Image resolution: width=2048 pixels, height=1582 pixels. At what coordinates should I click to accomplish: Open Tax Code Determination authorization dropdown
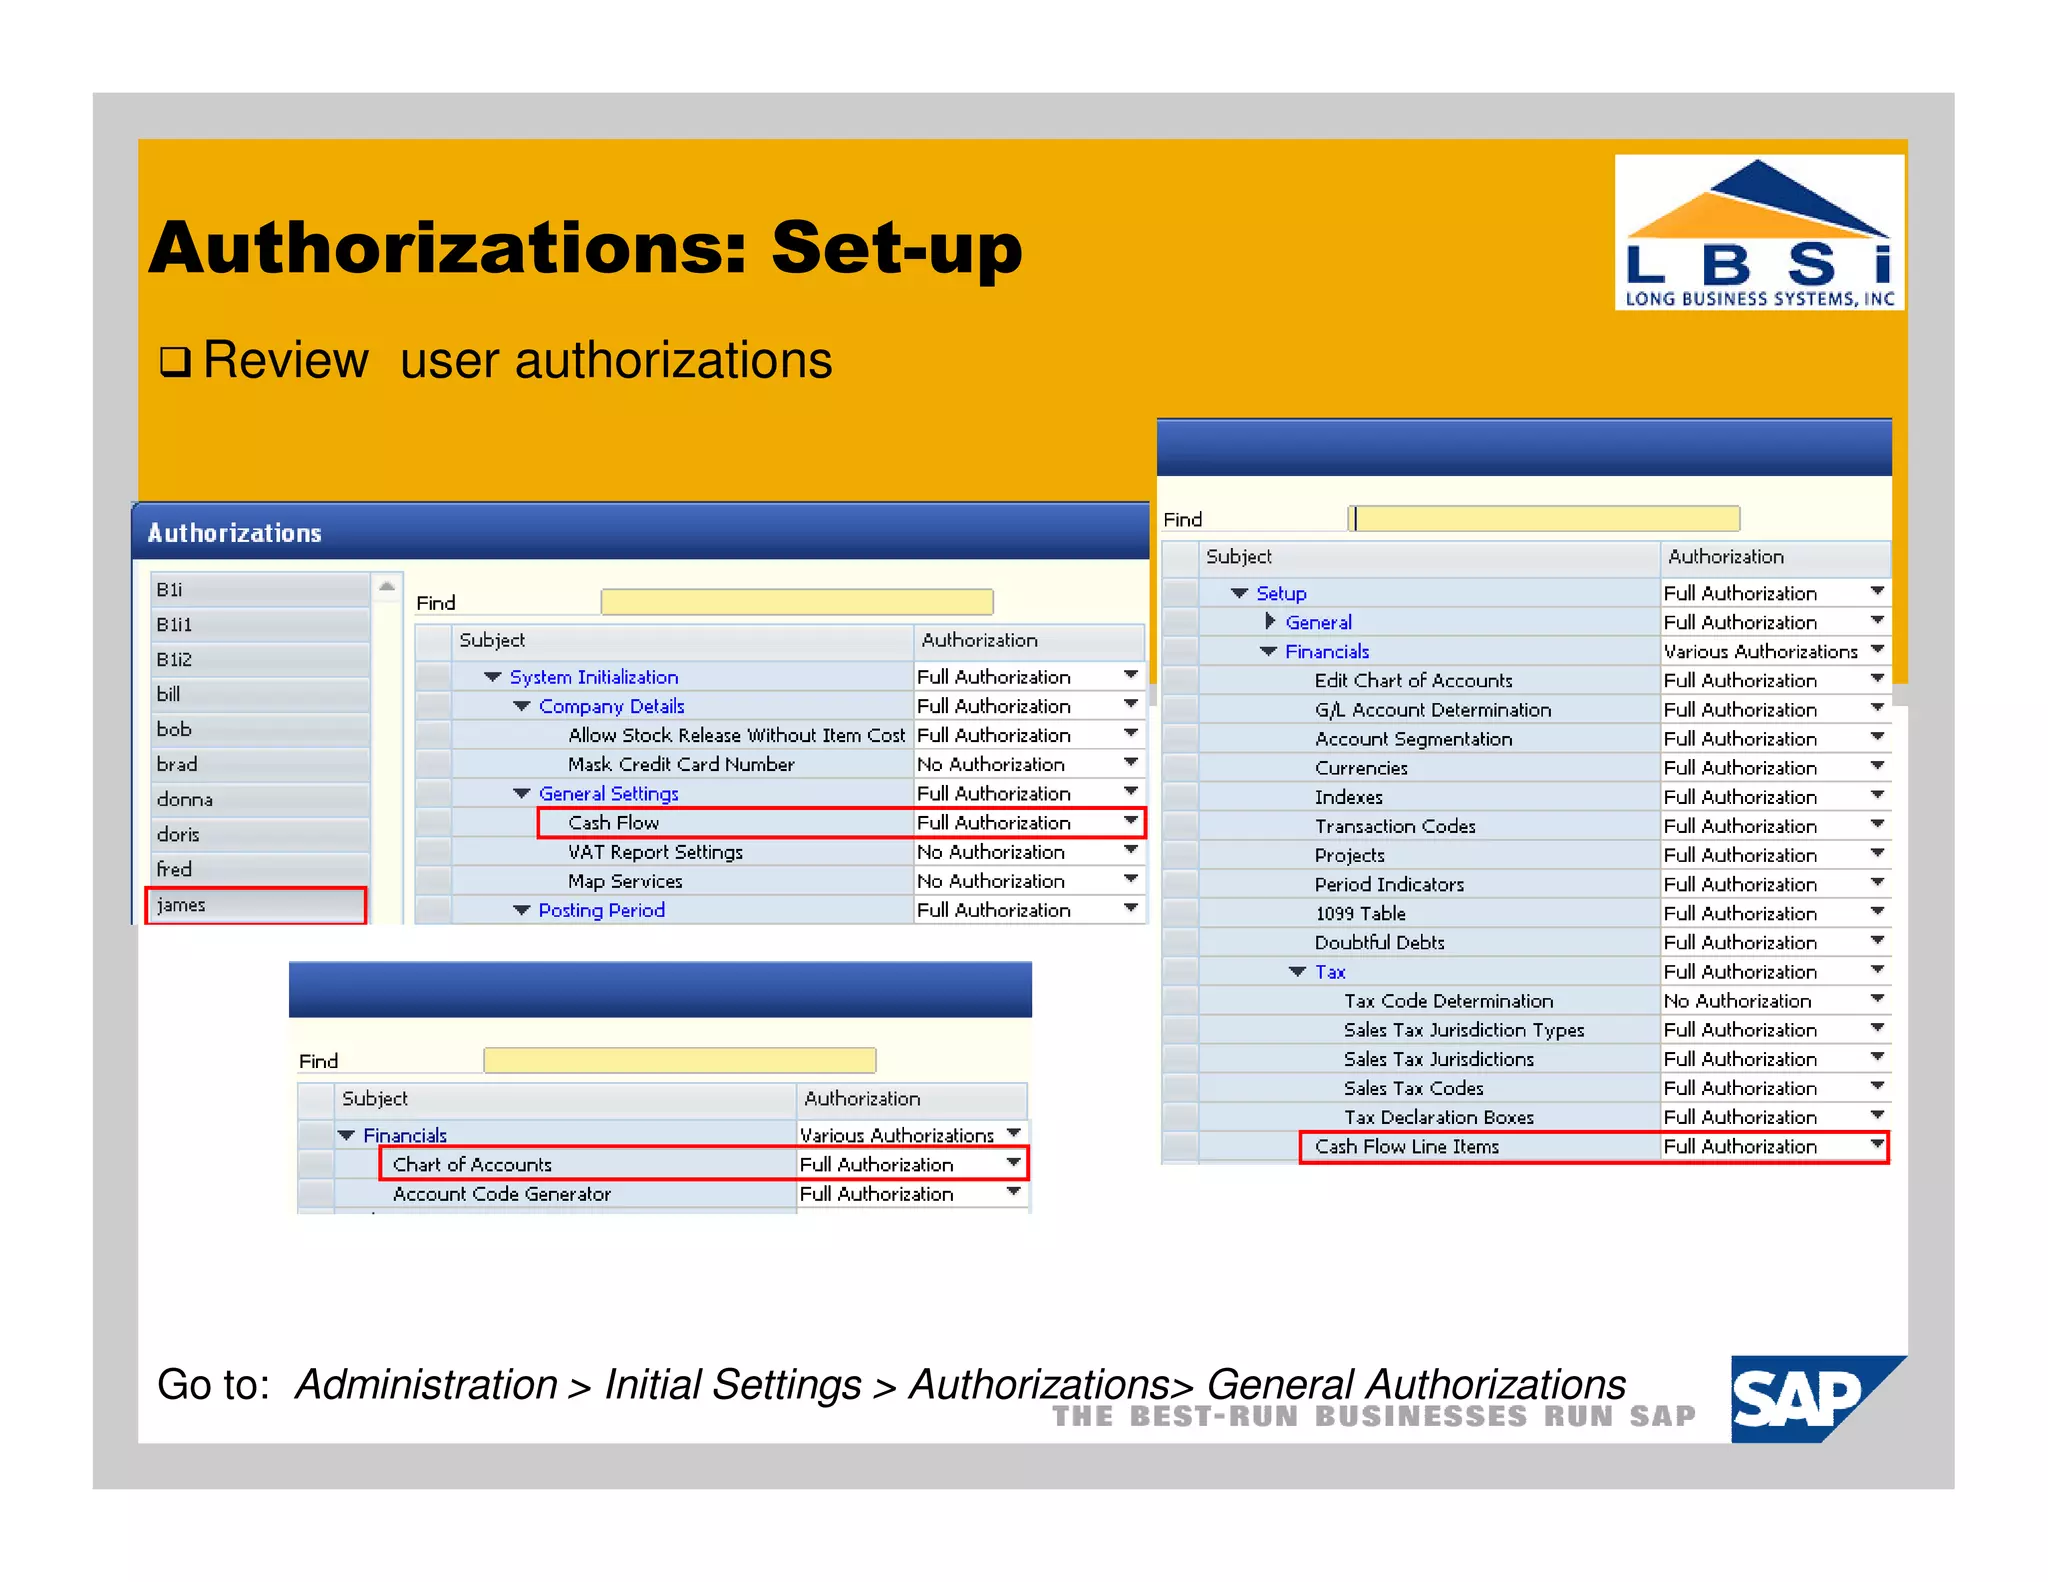(x=1877, y=999)
